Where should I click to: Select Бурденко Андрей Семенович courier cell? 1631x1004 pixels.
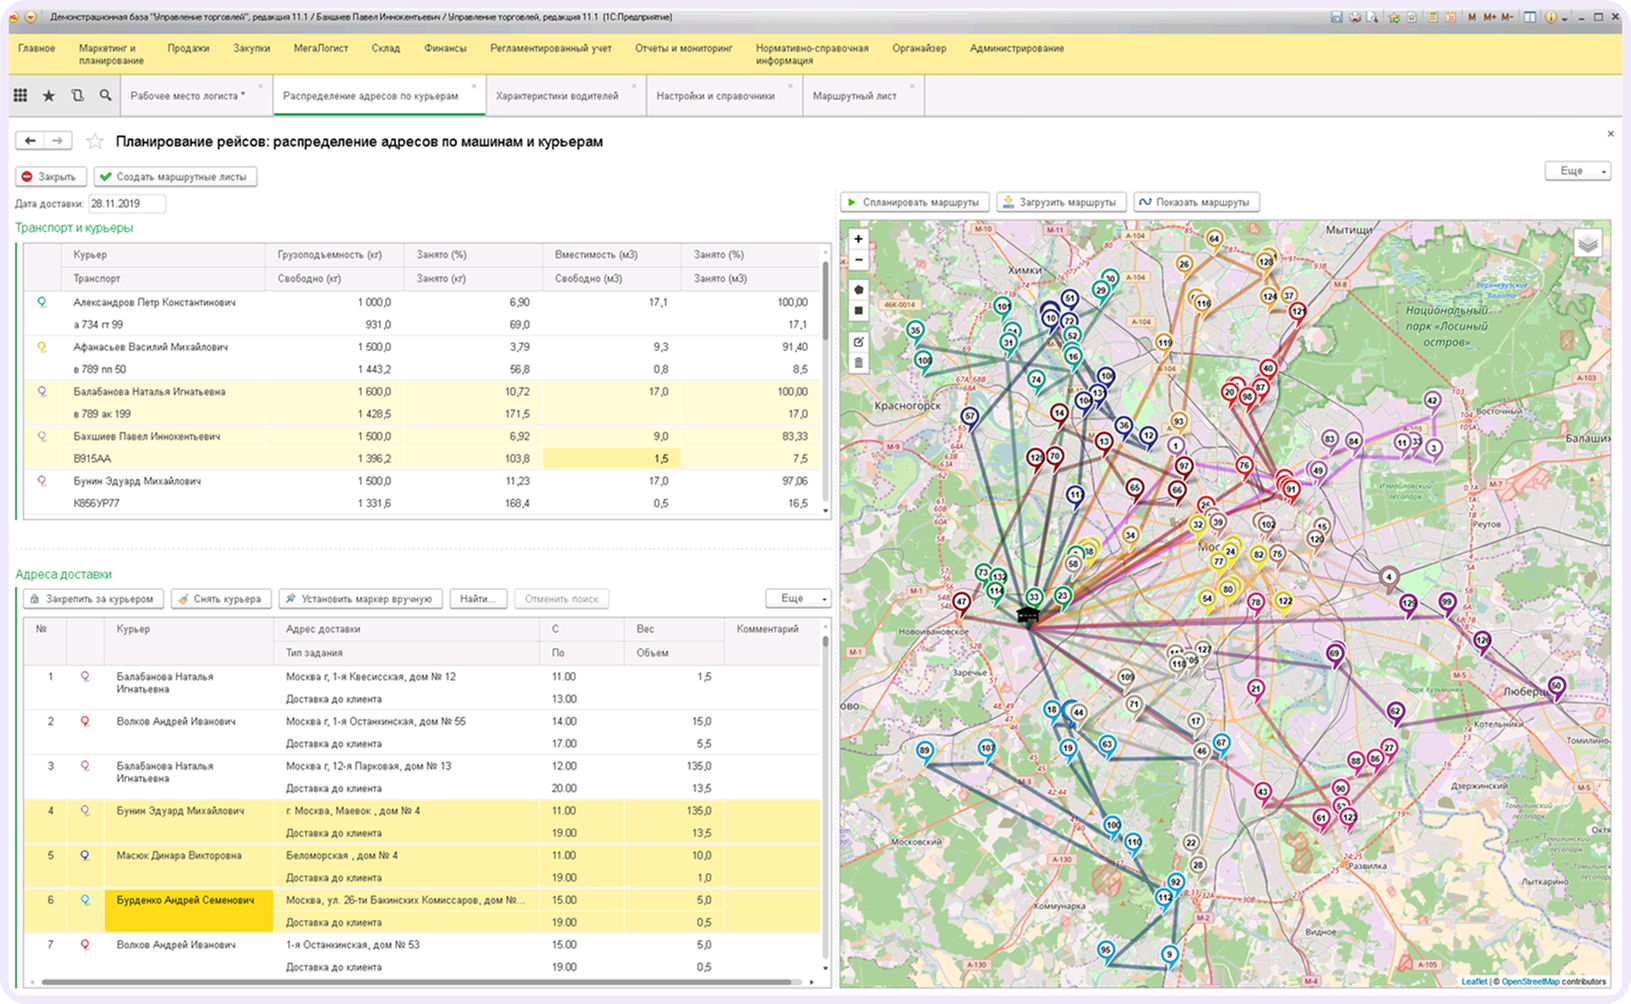pos(188,911)
